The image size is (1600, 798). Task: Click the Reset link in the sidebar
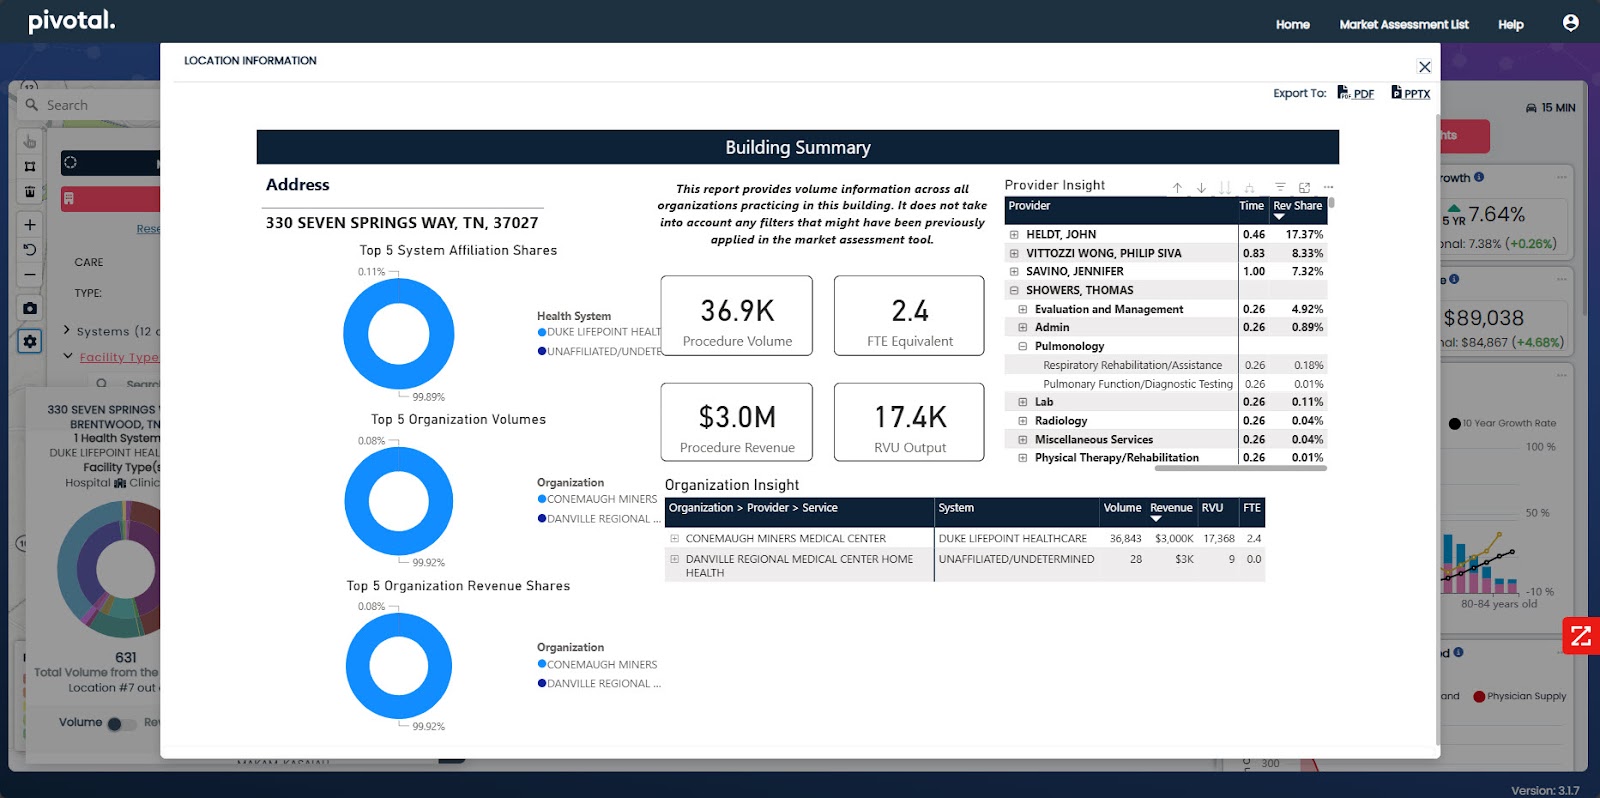148,229
